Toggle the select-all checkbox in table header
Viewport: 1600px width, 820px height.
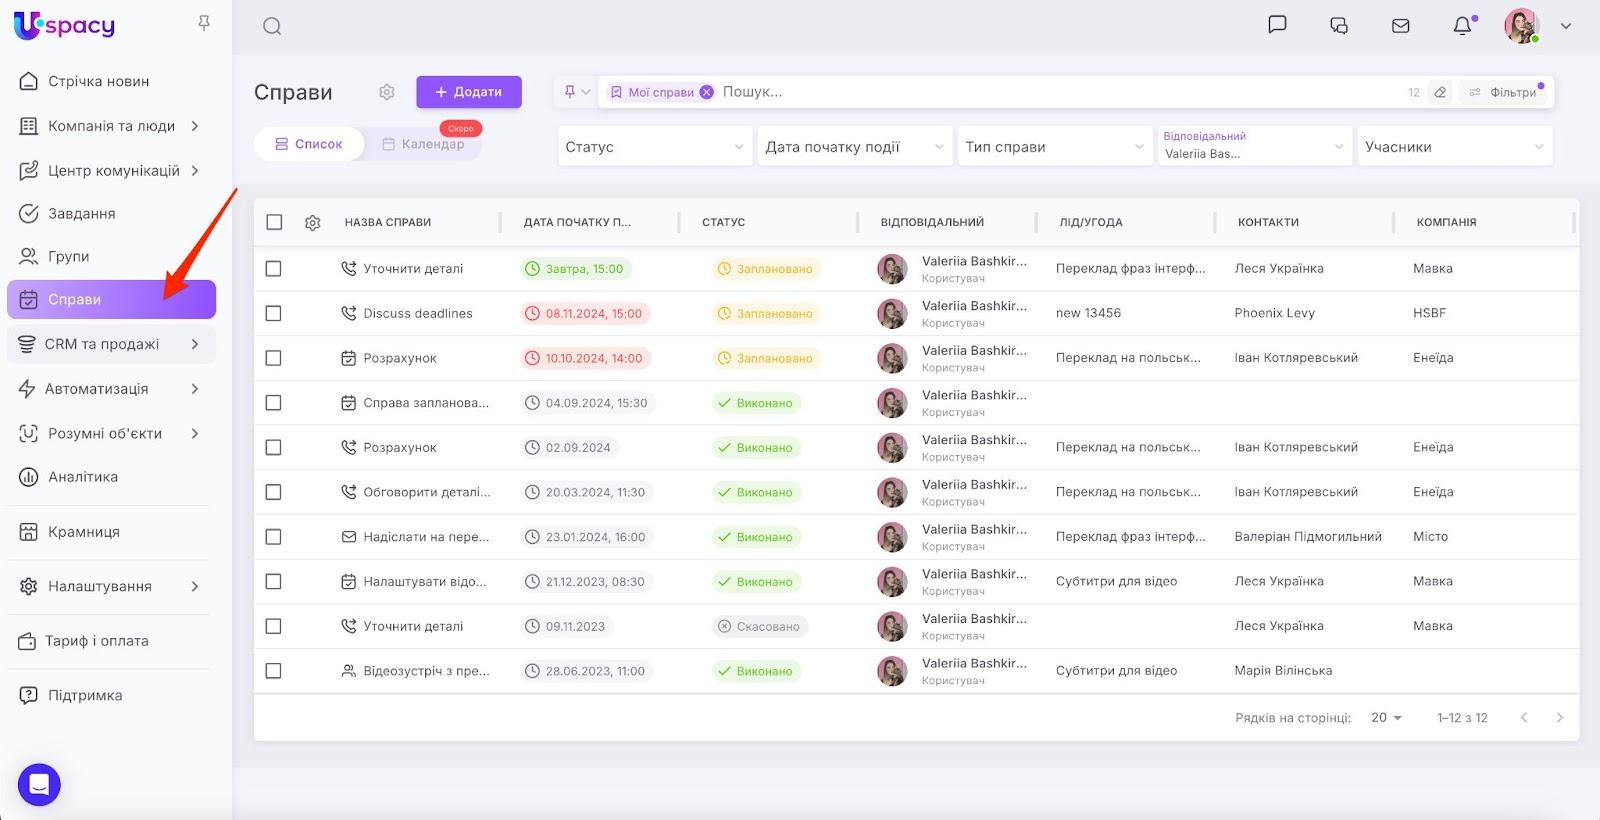coord(274,222)
